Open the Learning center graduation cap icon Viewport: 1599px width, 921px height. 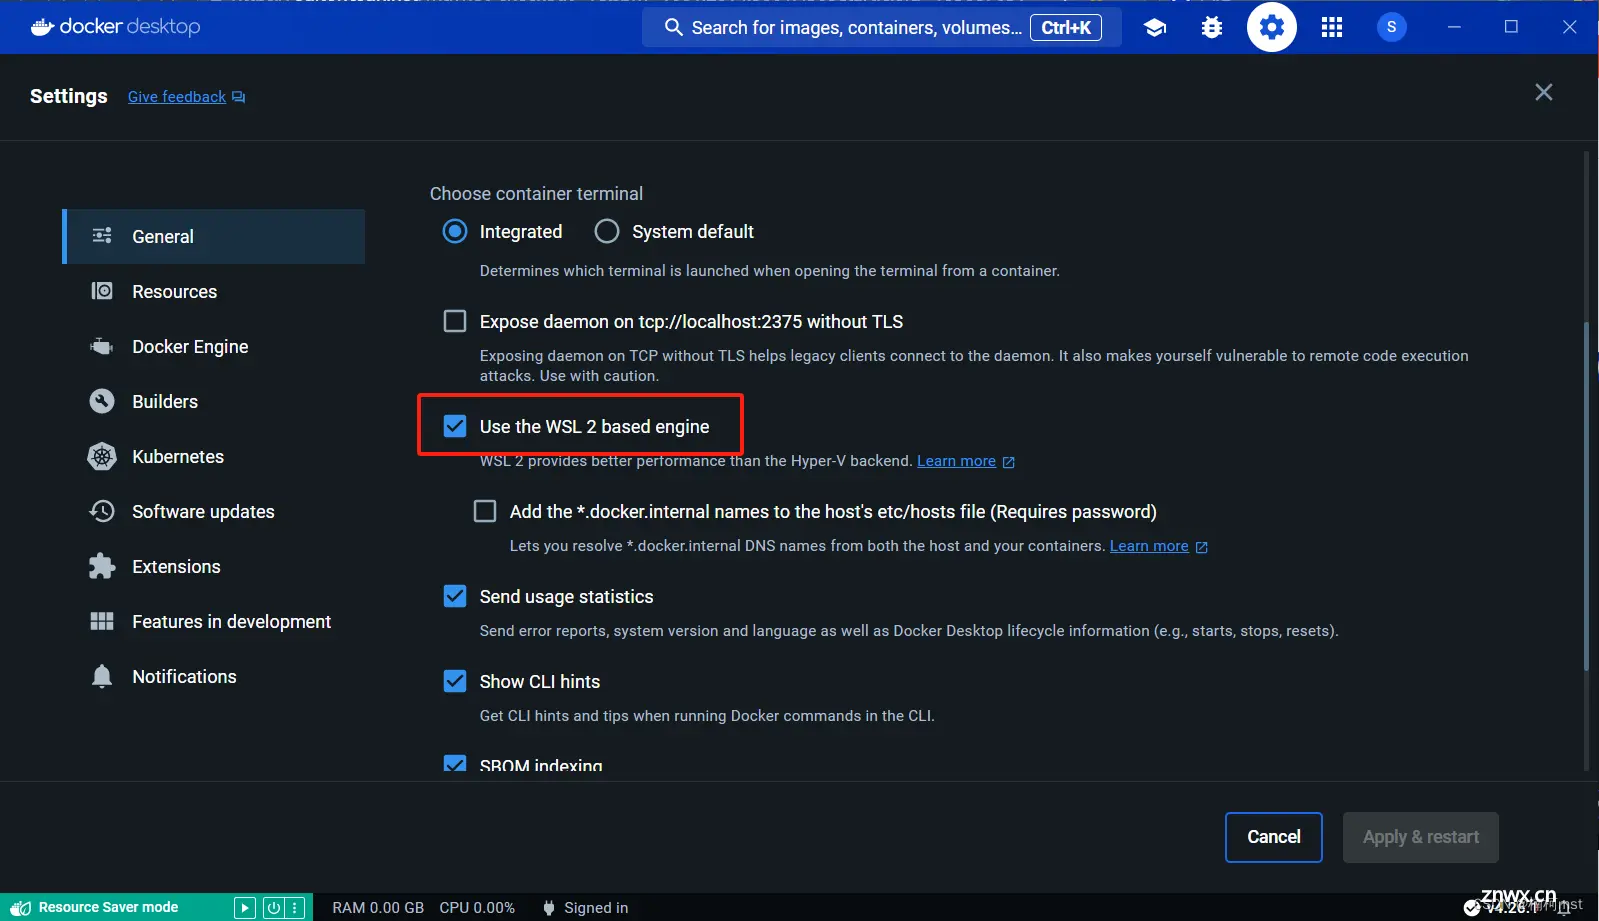pos(1155,28)
